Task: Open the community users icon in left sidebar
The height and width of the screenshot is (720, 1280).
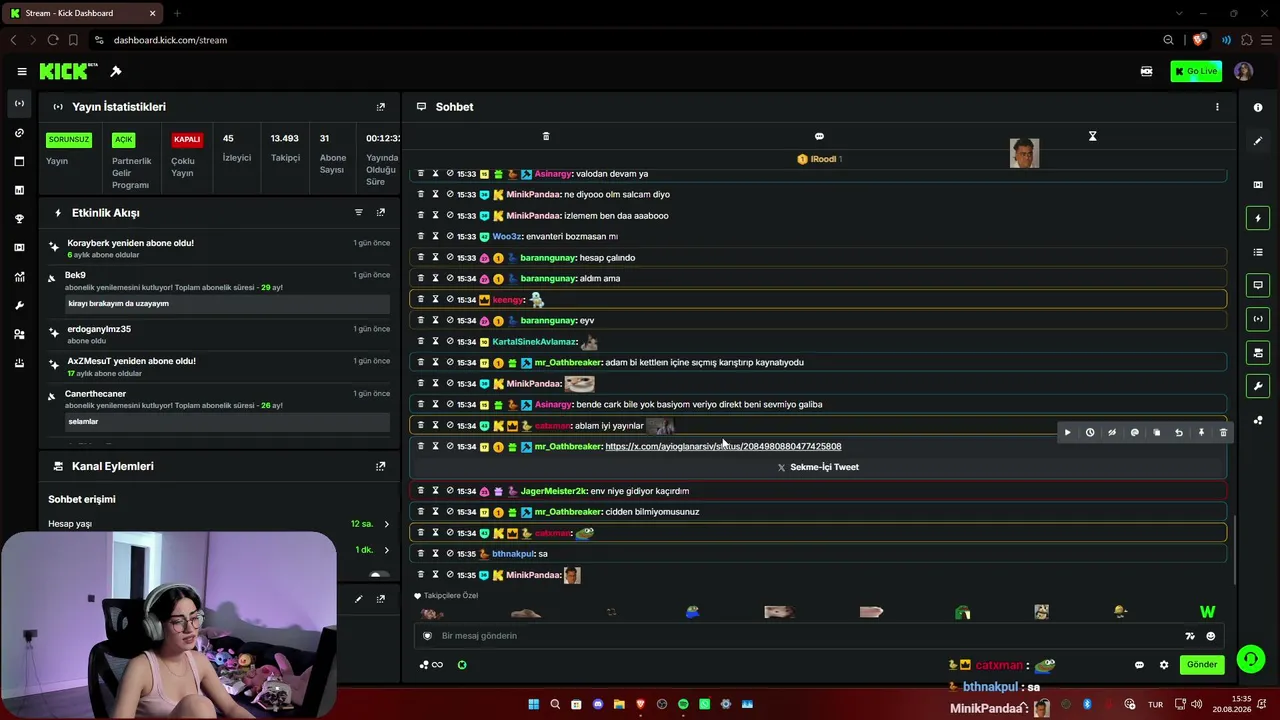Action: coord(19,334)
